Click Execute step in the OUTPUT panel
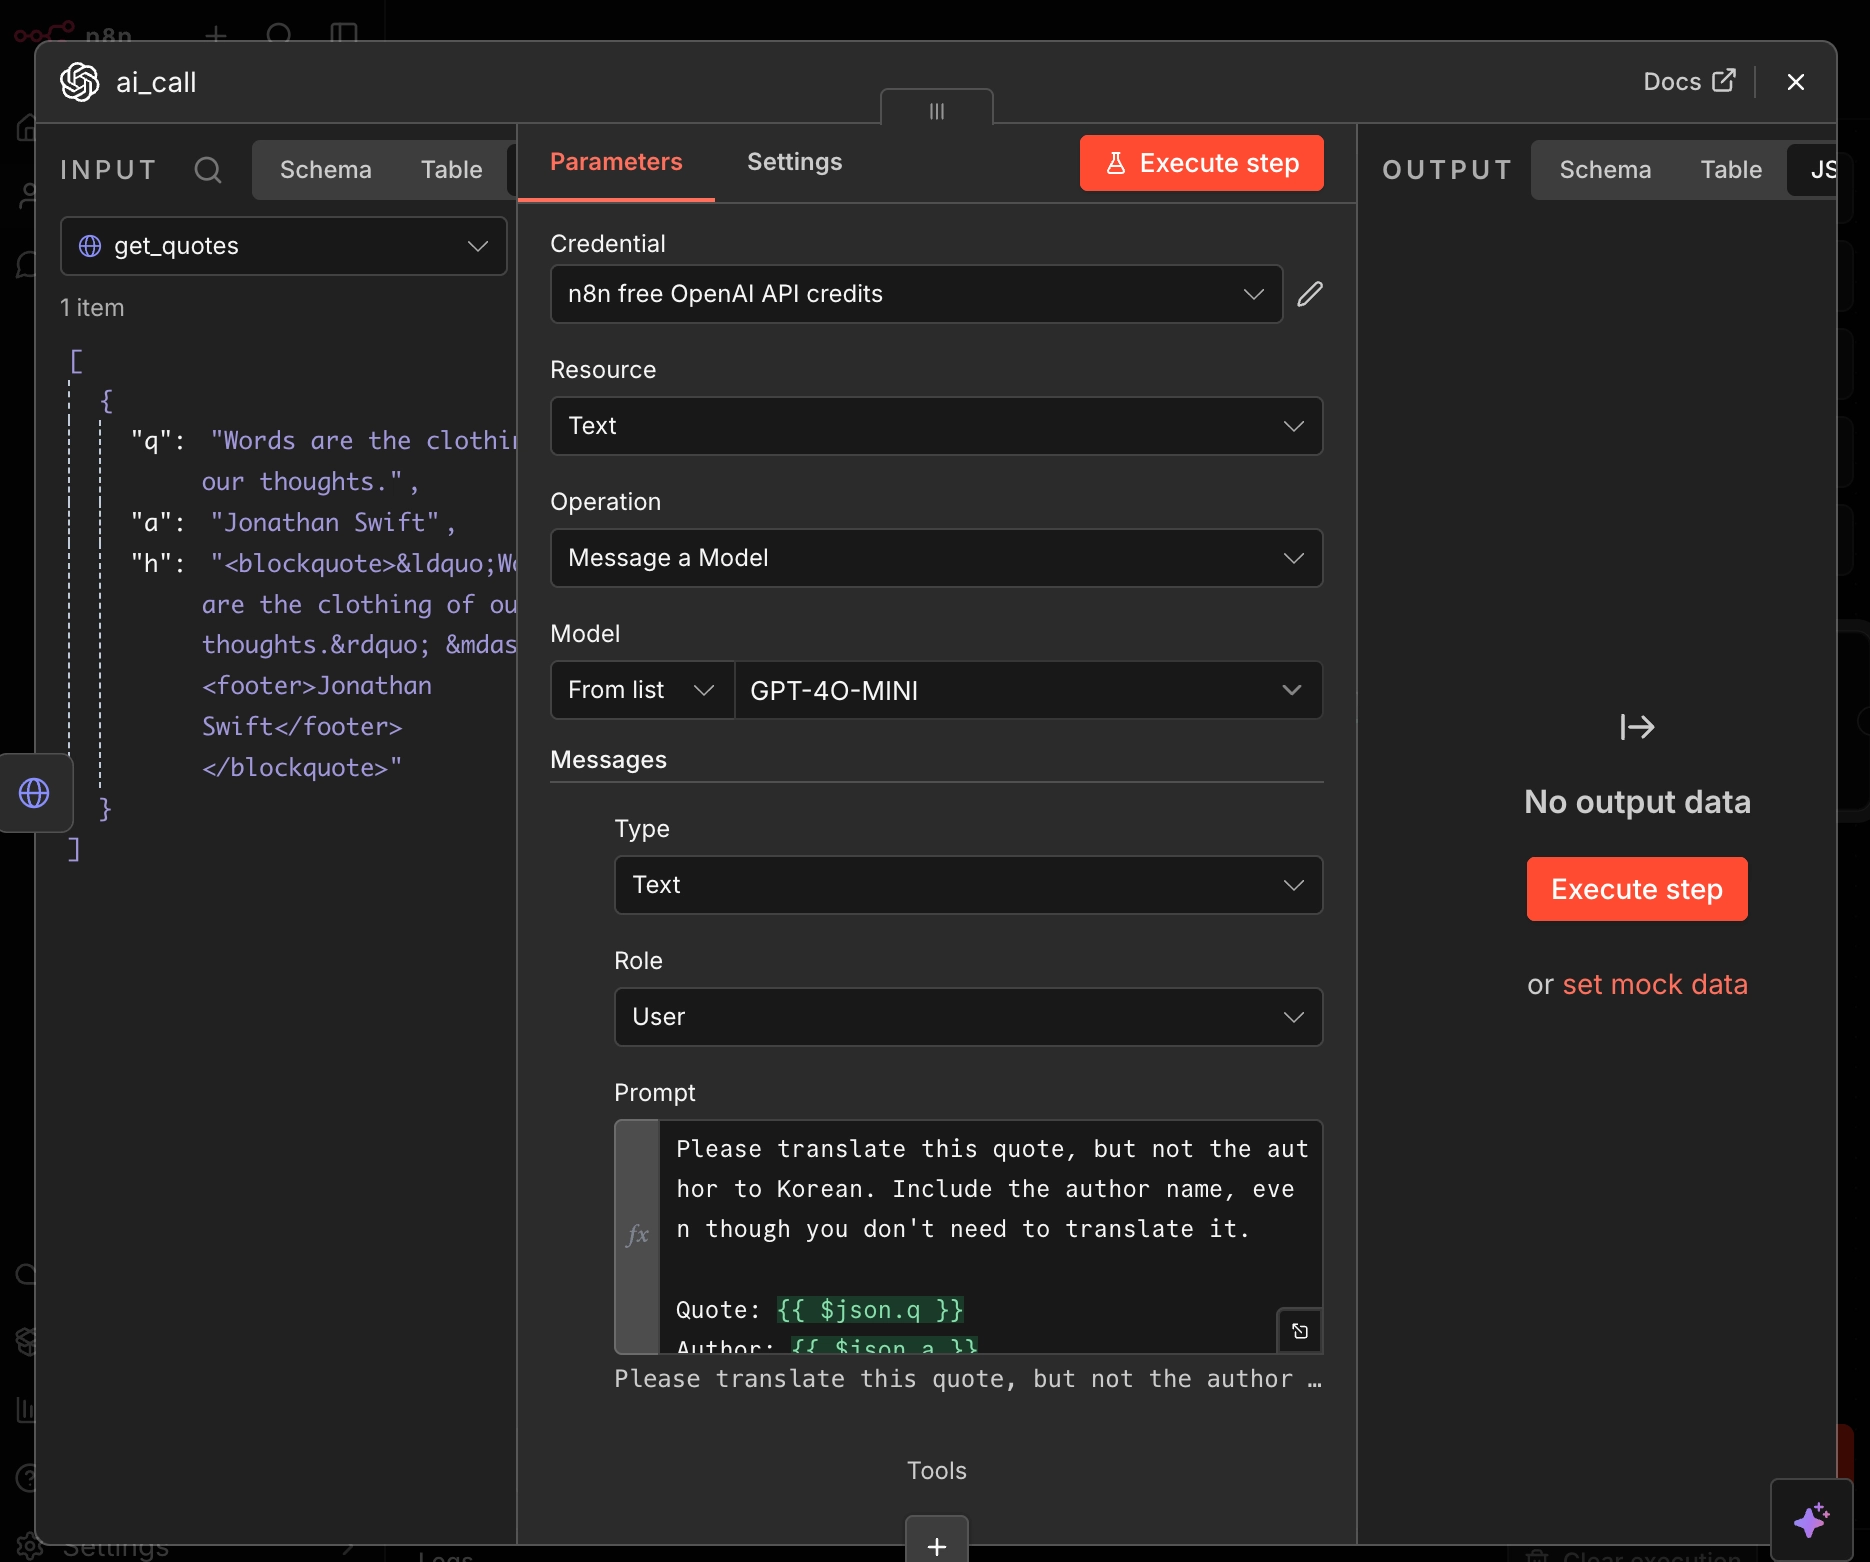This screenshot has height=1562, width=1870. pos(1637,889)
